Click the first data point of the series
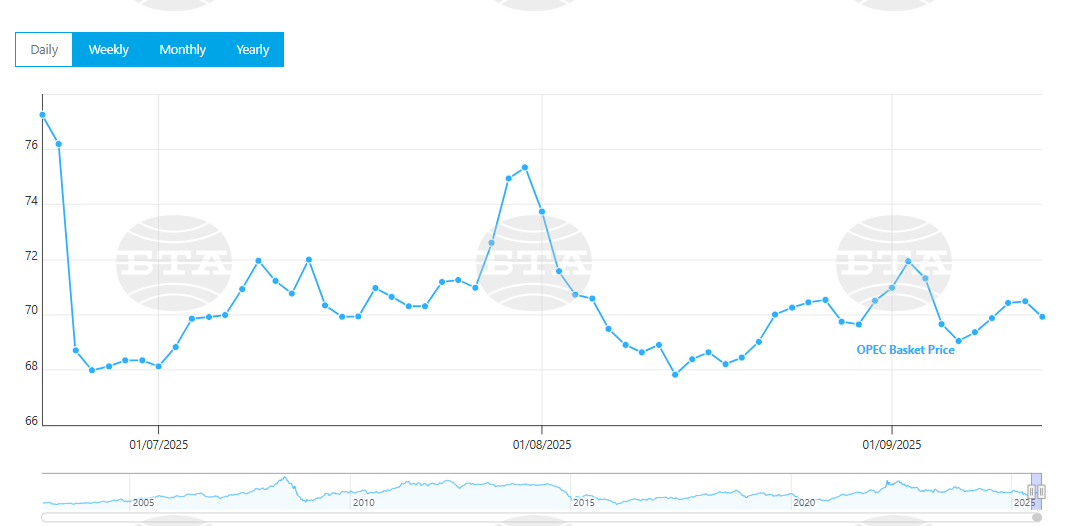The image size is (1067, 526). click(42, 115)
